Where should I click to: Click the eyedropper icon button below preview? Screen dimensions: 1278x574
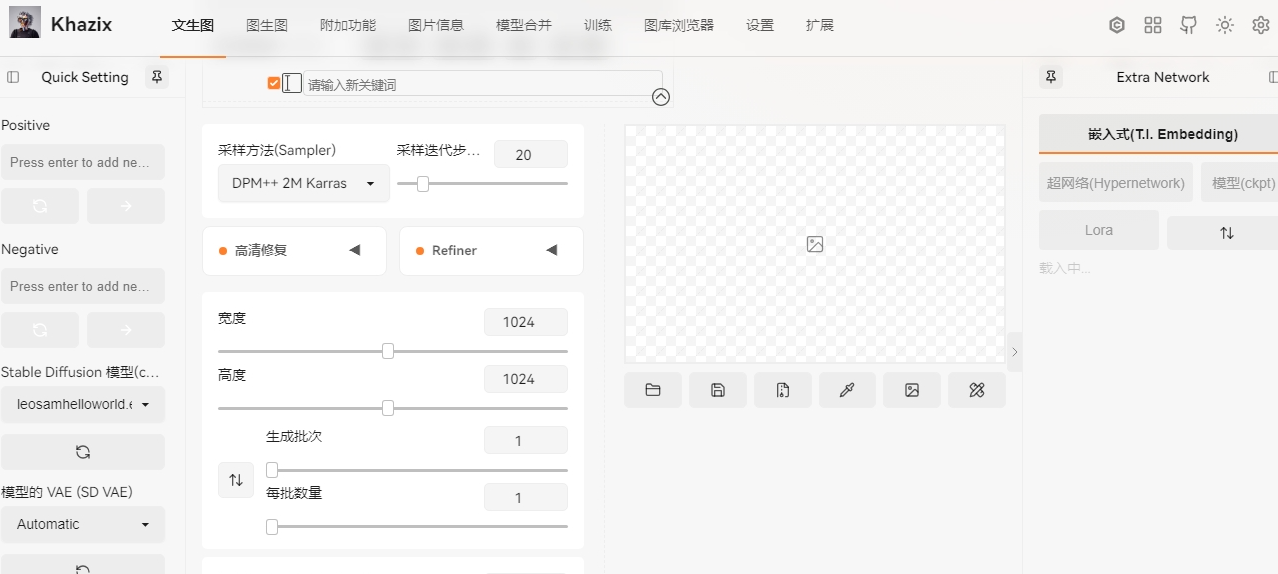click(847, 390)
